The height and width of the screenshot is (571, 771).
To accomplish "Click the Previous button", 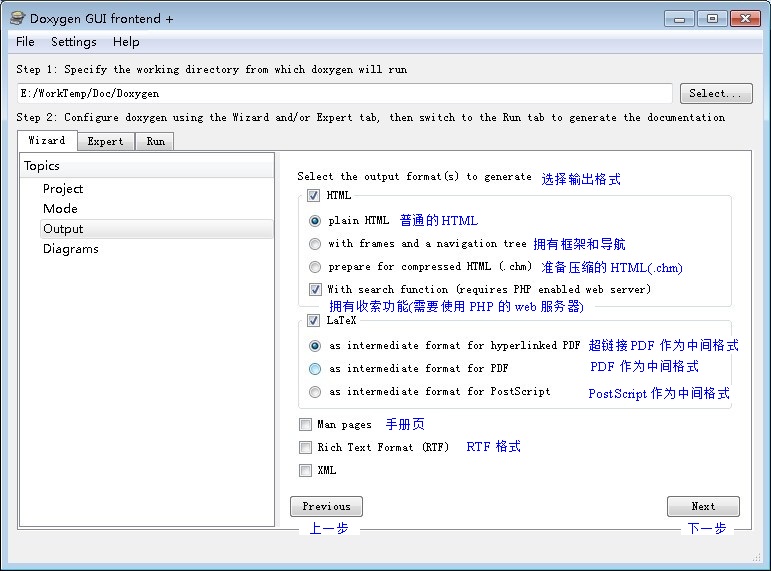I will pyautogui.click(x=326, y=507).
